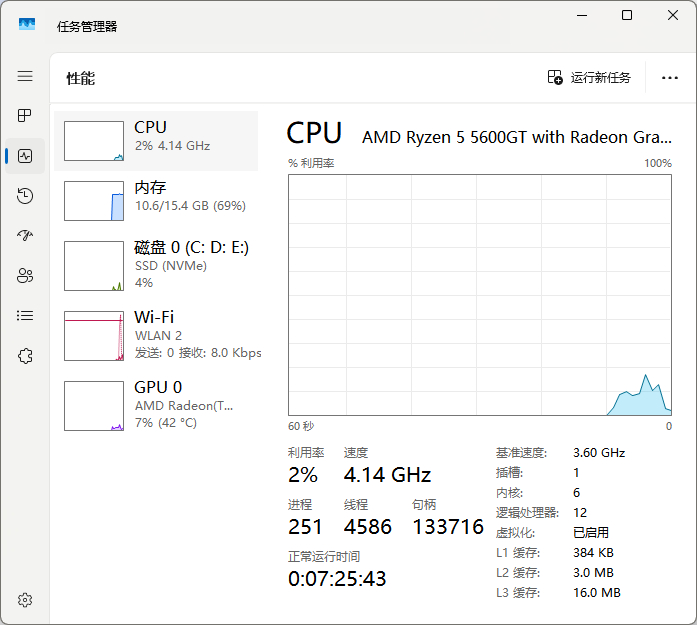697x625 pixels.
Task: Open Task Manager settings gear
Action: pos(25,600)
